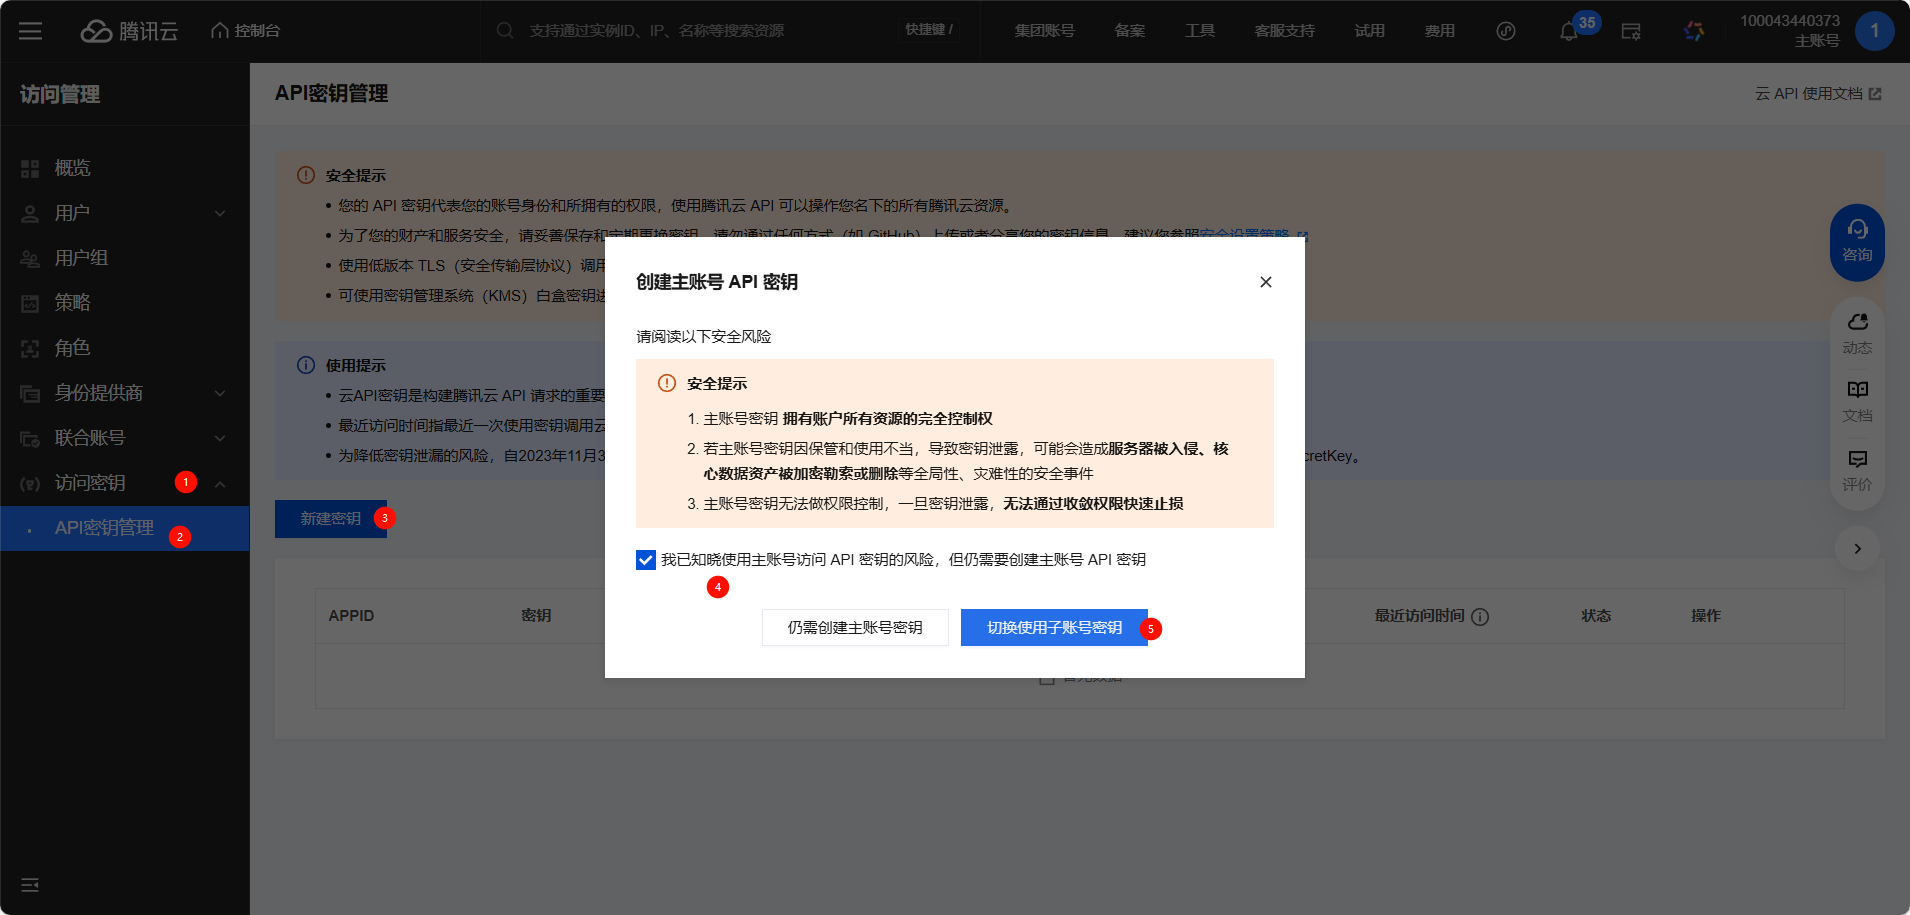This screenshot has height=915, width=1910.
Task: Expand the 联合账号 sidebar section
Action: click(220, 438)
